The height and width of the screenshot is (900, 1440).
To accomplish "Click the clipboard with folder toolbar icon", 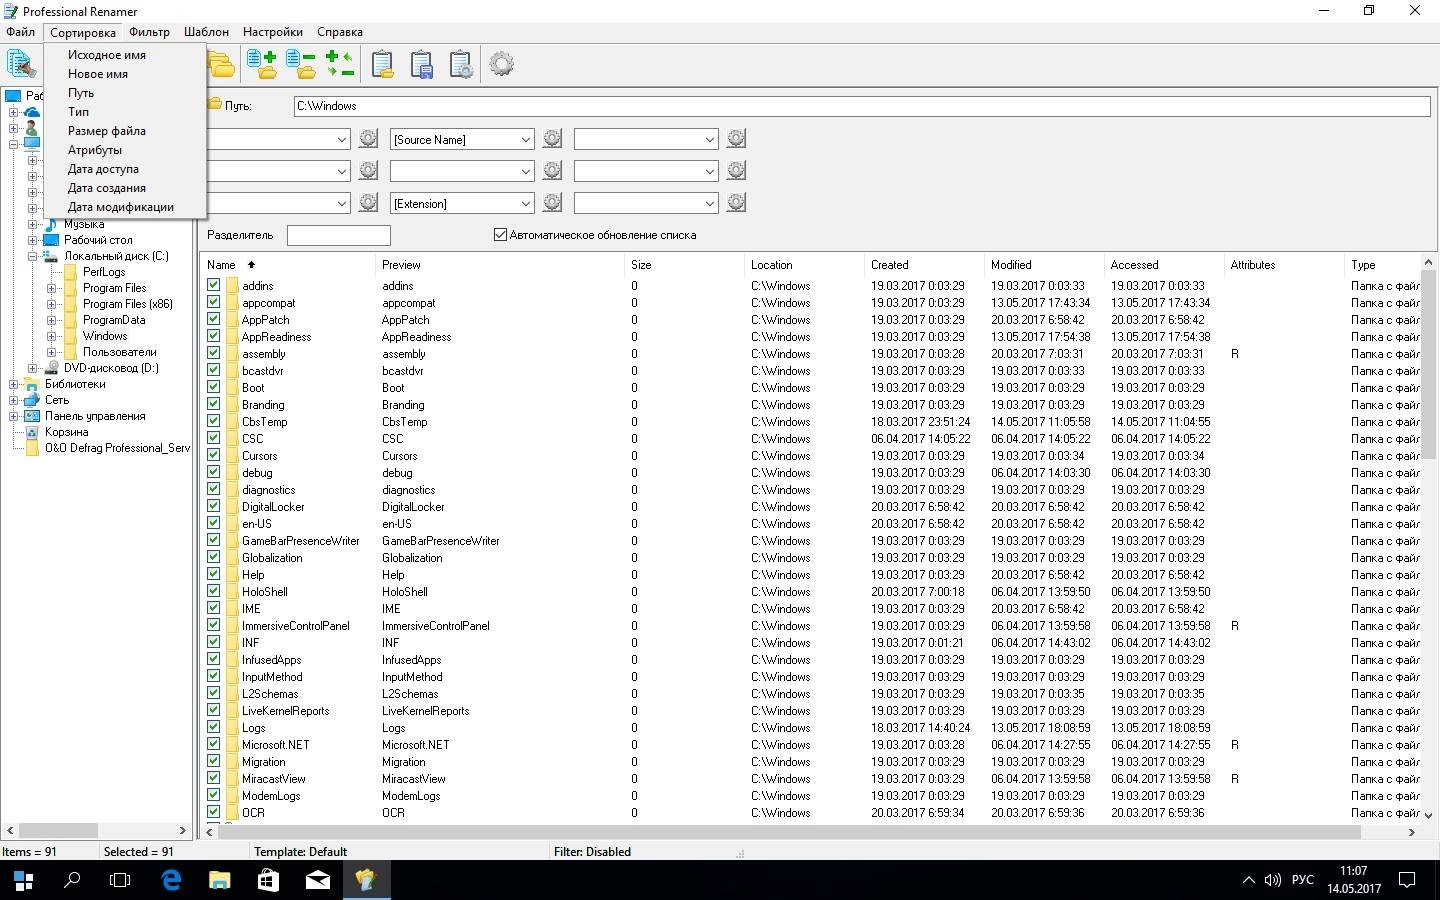I will (x=382, y=64).
